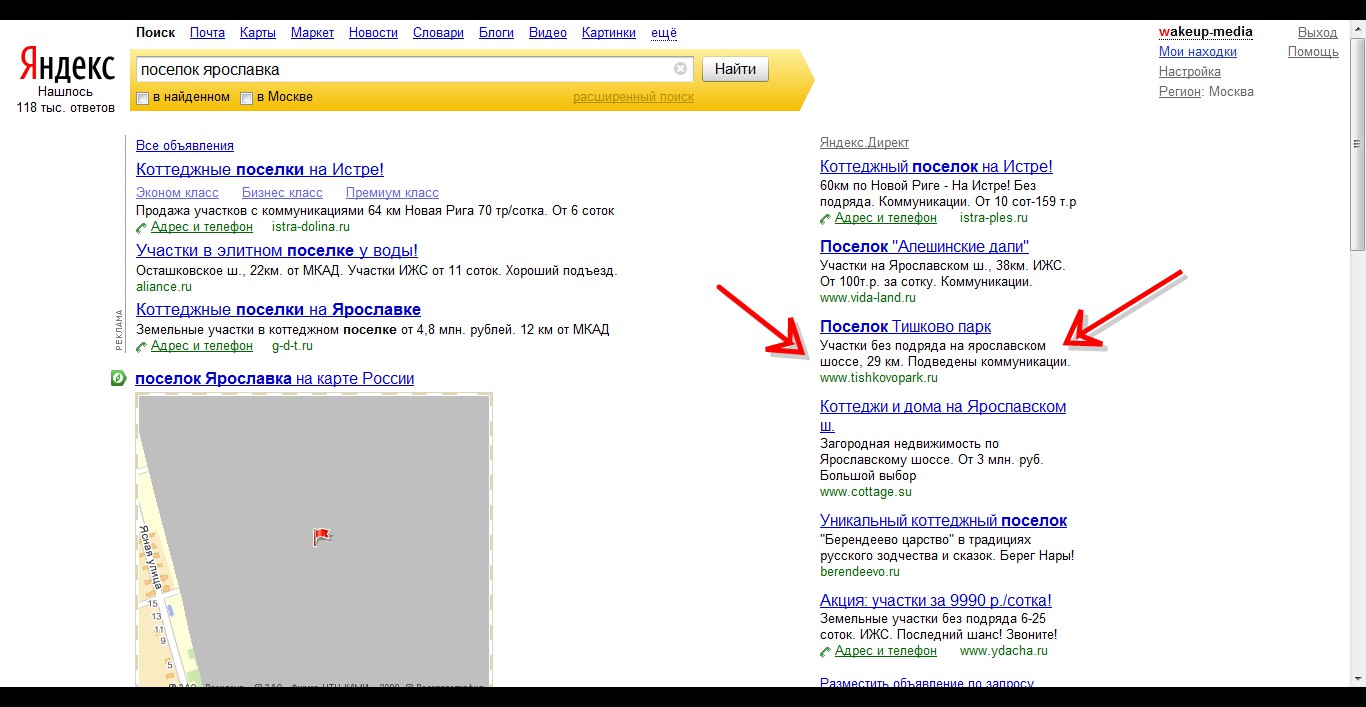This screenshot has width=1366, height=707.
Task: Open the 'Коттеджный поселок на Истре!' Direct ad
Action: click(936, 166)
